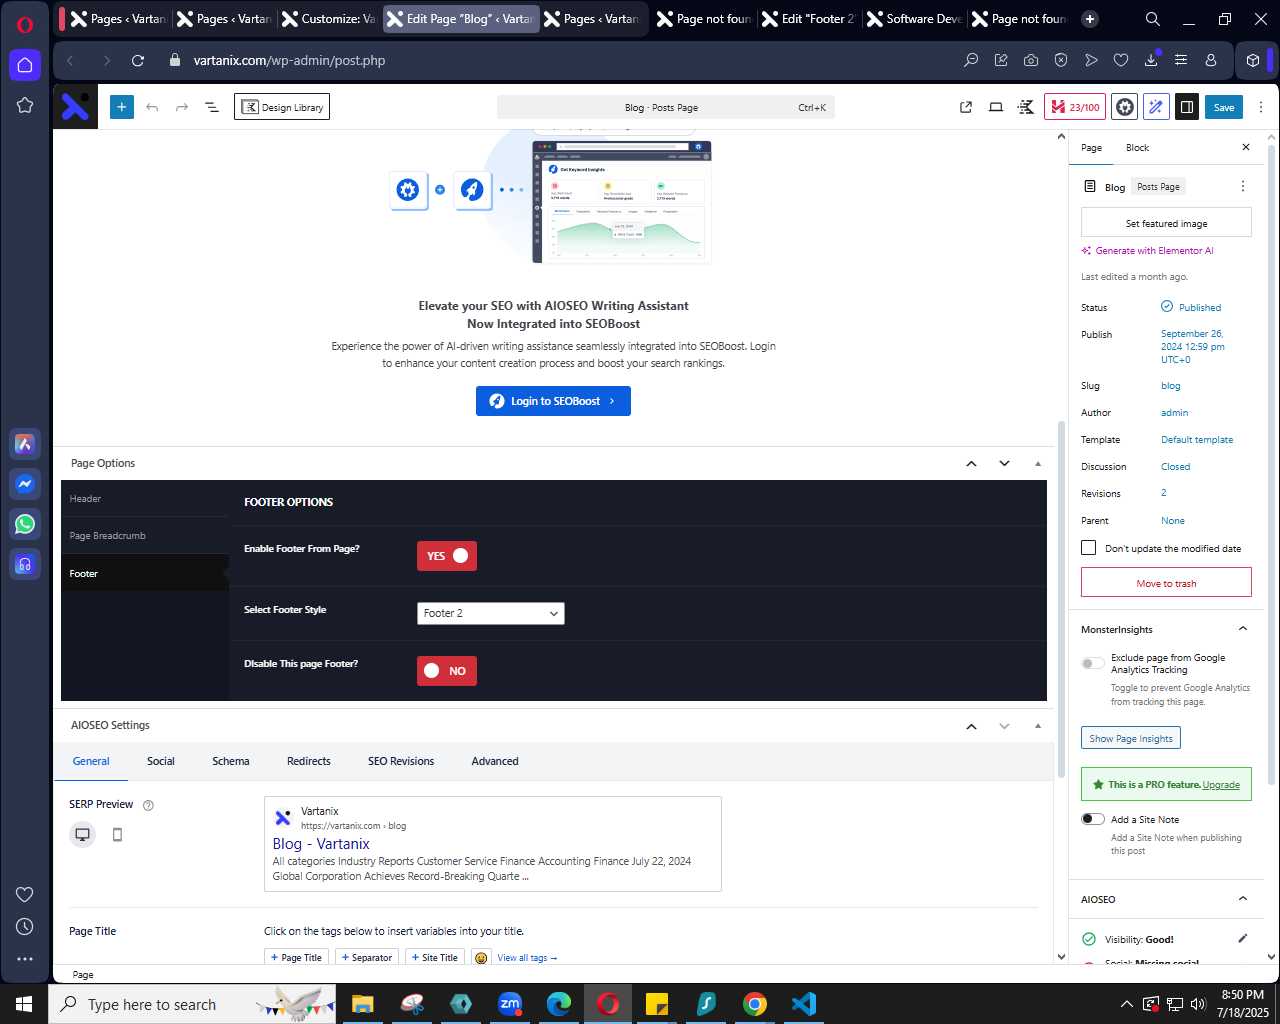Click the Redo arrow in editor toolbar

coord(182,107)
